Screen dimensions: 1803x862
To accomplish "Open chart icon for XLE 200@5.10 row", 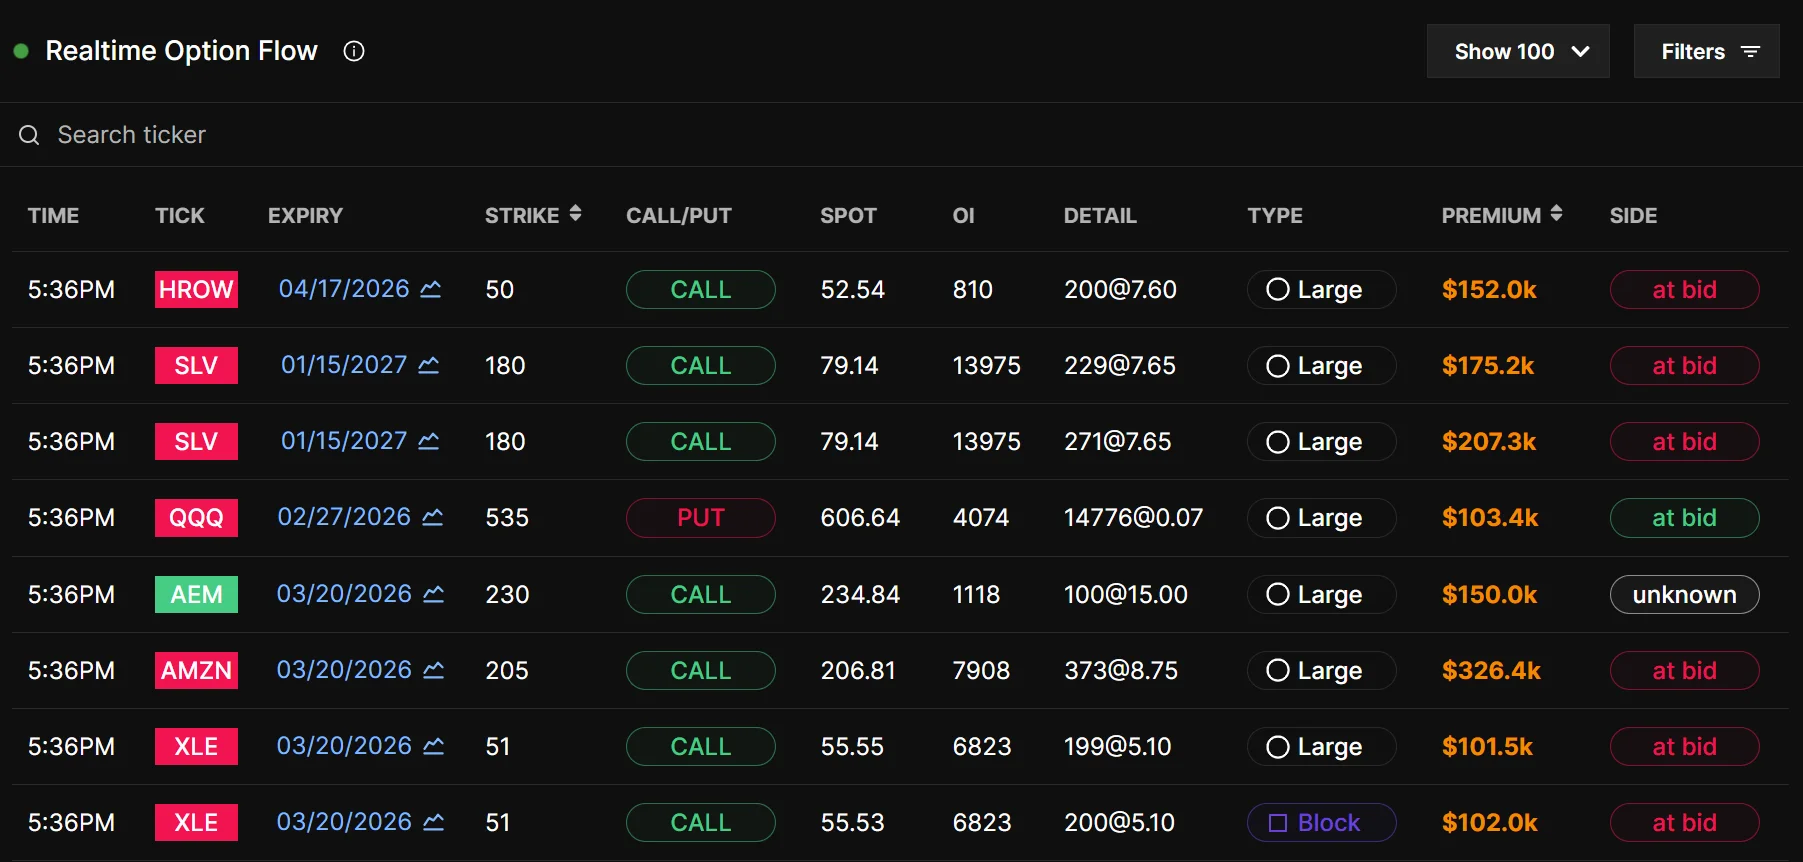I will [x=434, y=822].
